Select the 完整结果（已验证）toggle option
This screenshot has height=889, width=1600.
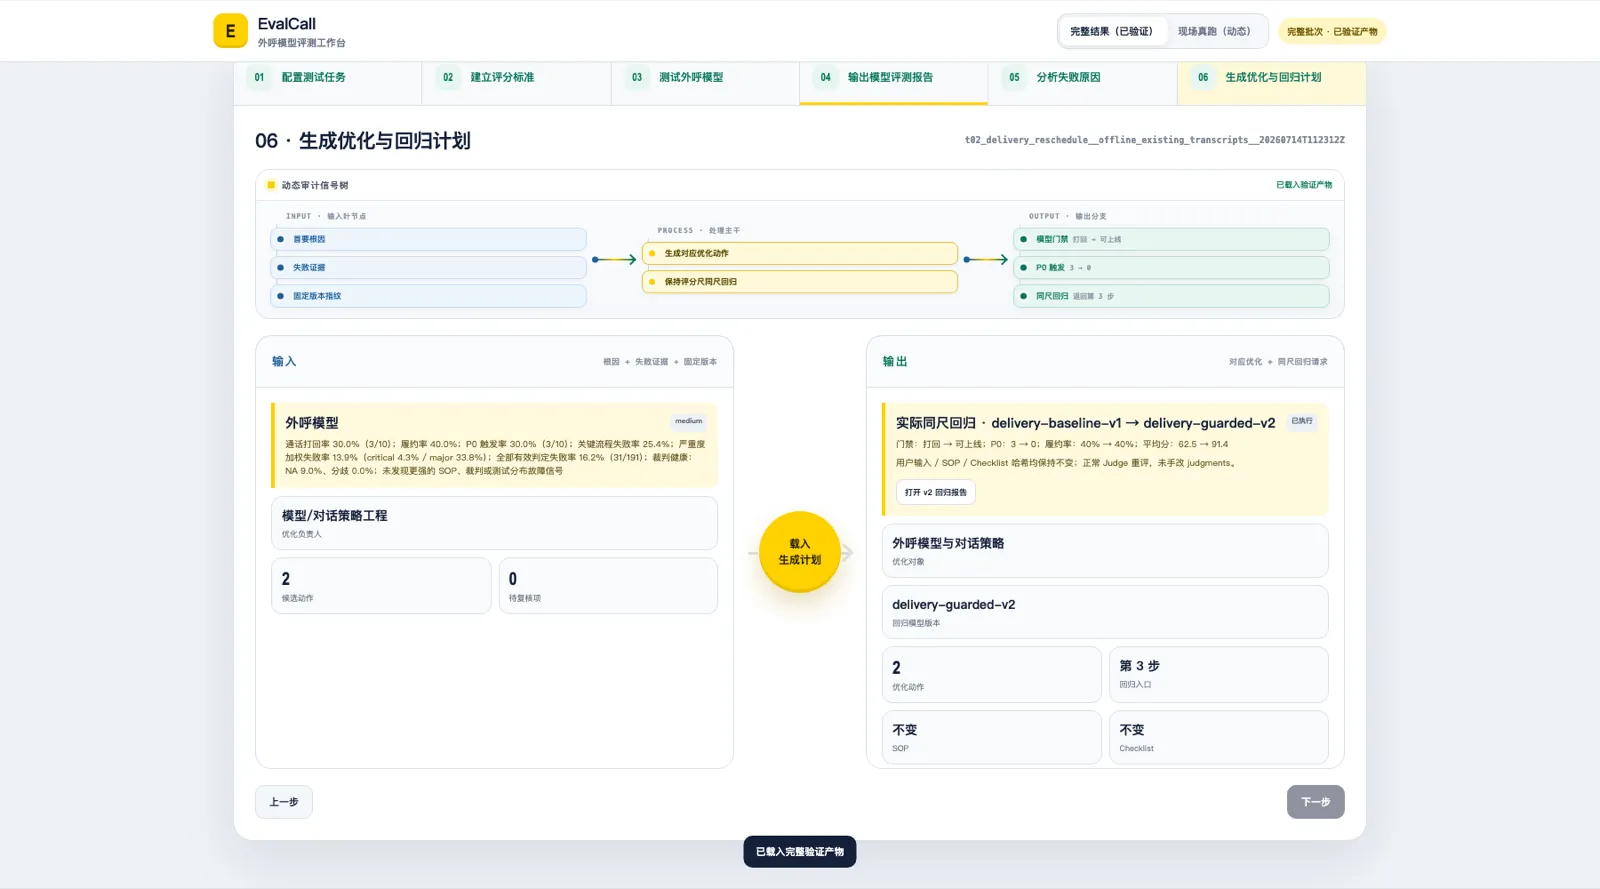(x=1111, y=31)
